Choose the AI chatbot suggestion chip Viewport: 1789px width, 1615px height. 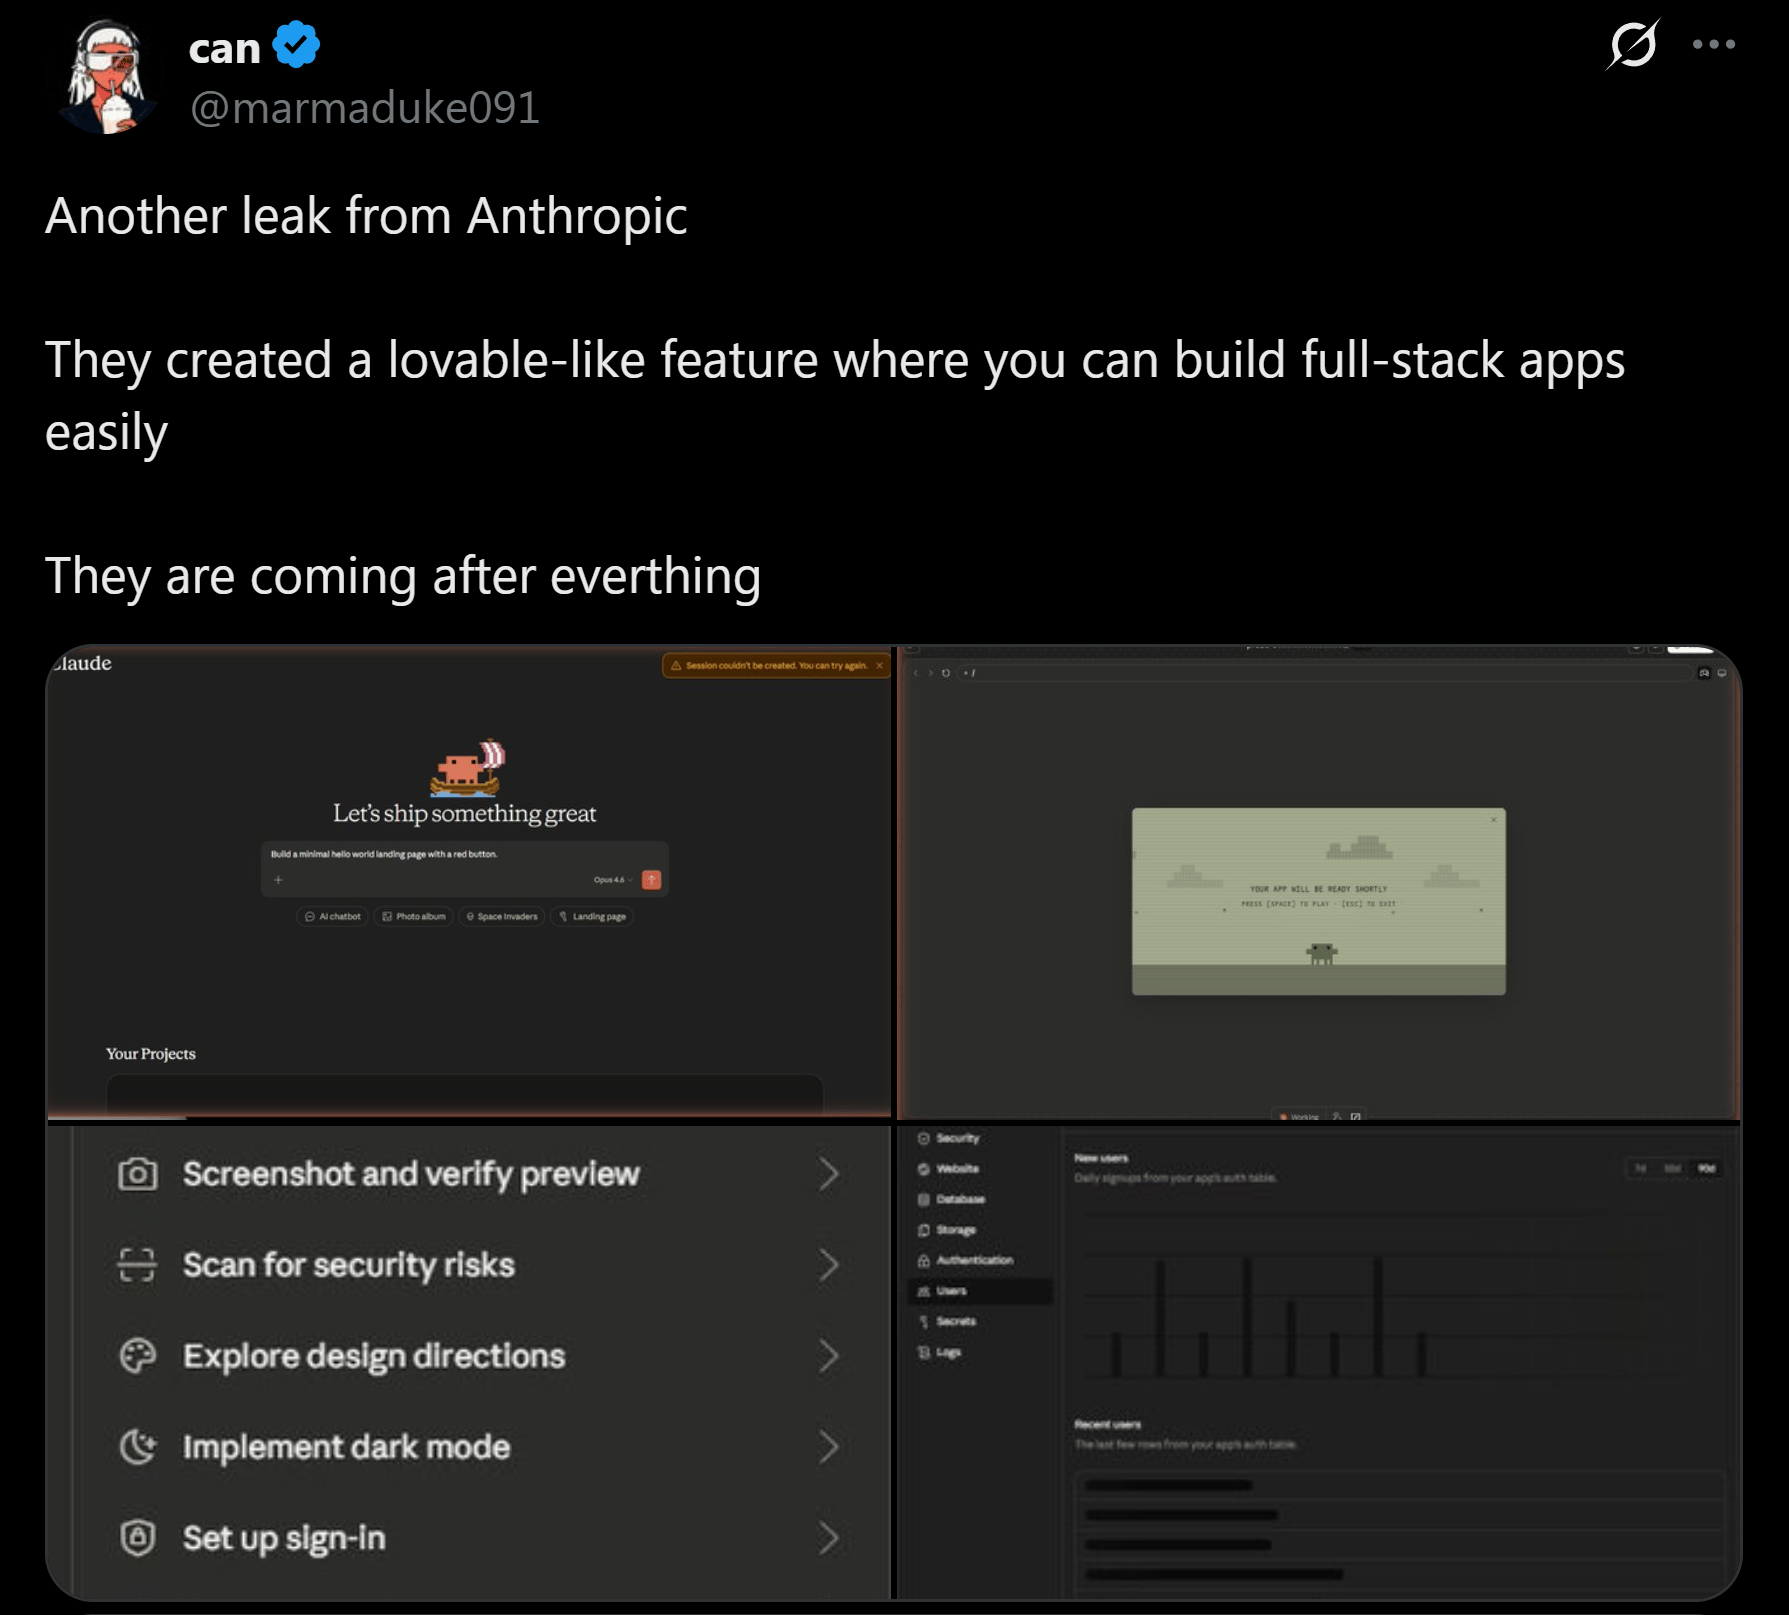coord(333,916)
